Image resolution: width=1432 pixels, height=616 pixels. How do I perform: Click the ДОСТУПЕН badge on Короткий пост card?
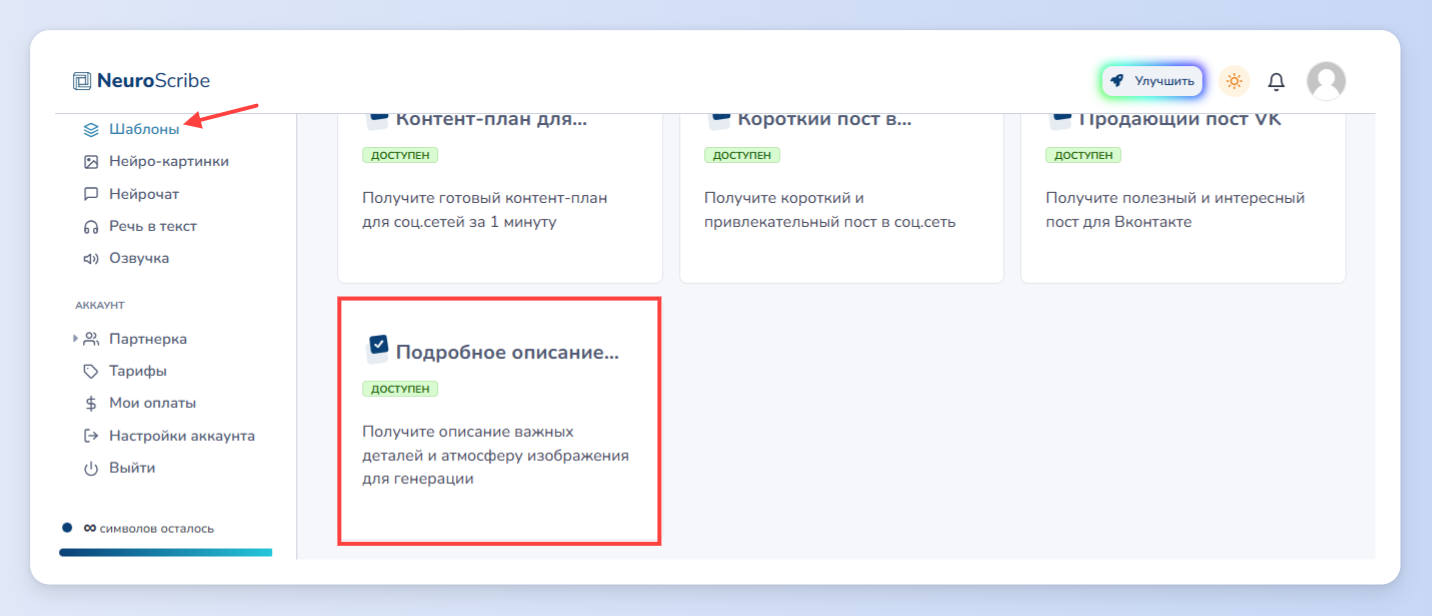click(742, 155)
